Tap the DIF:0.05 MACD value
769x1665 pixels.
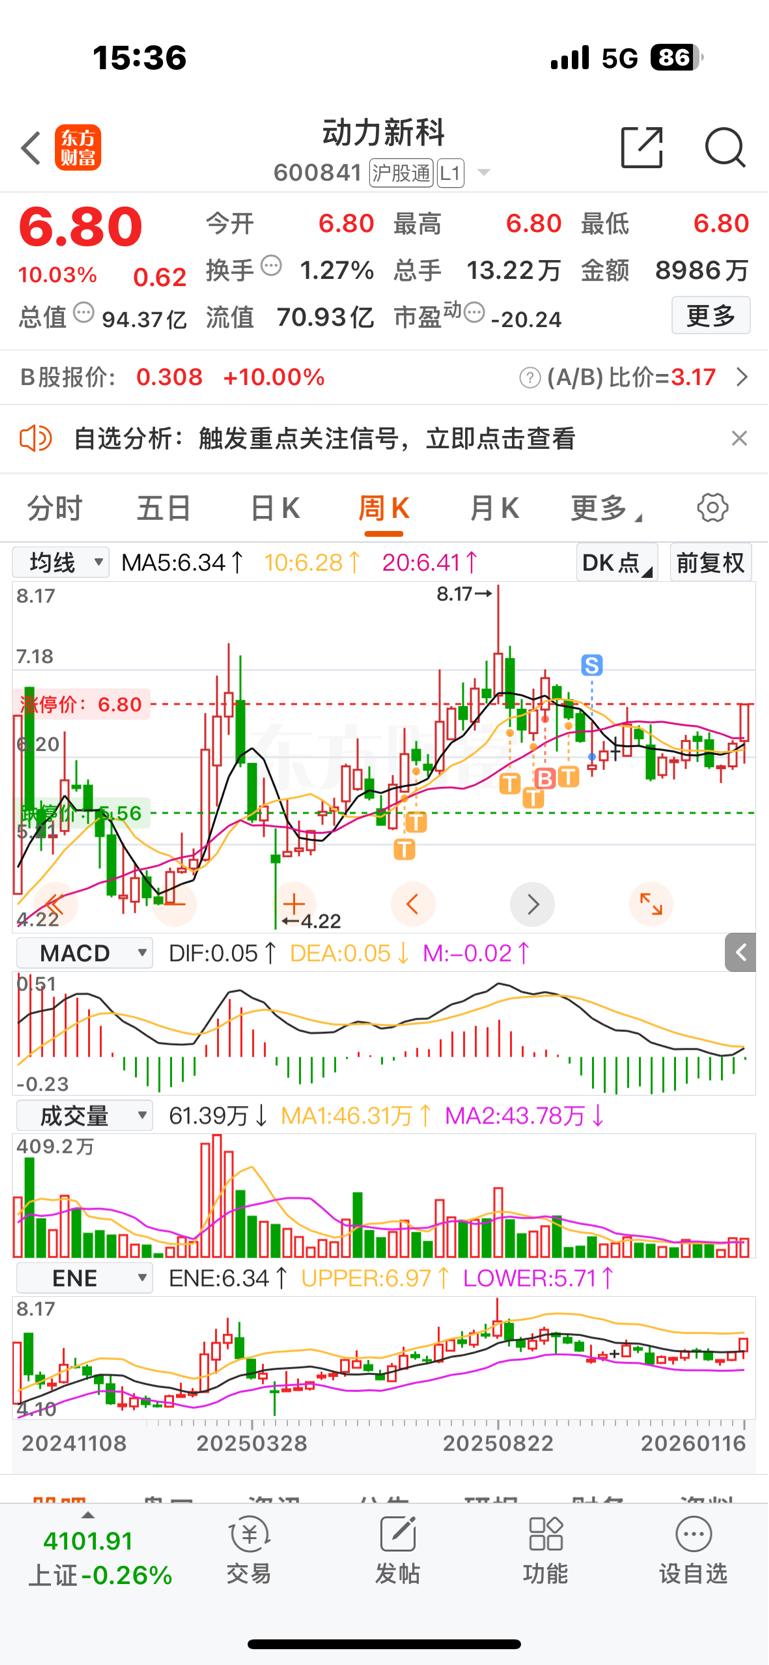(x=222, y=953)
